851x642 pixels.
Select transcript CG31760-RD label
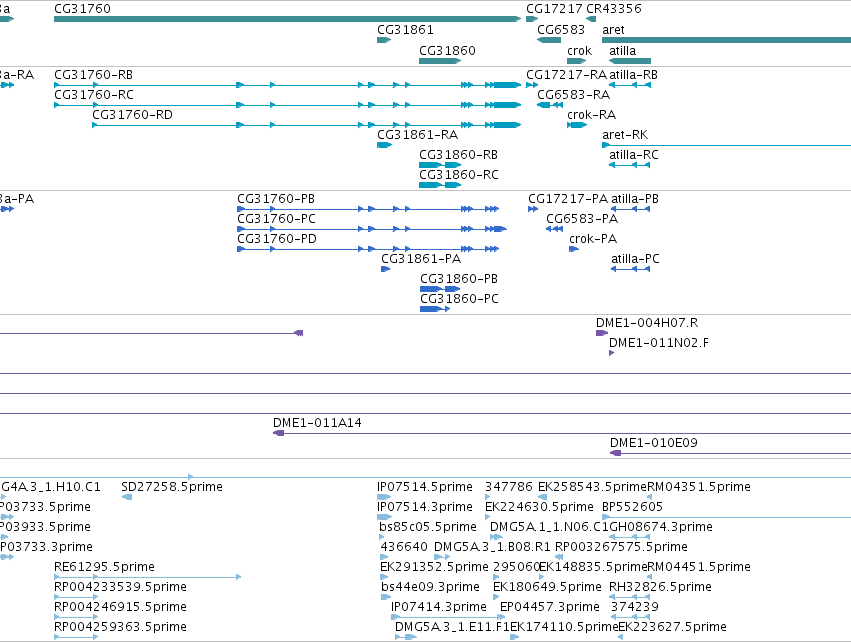coord(132,115)
